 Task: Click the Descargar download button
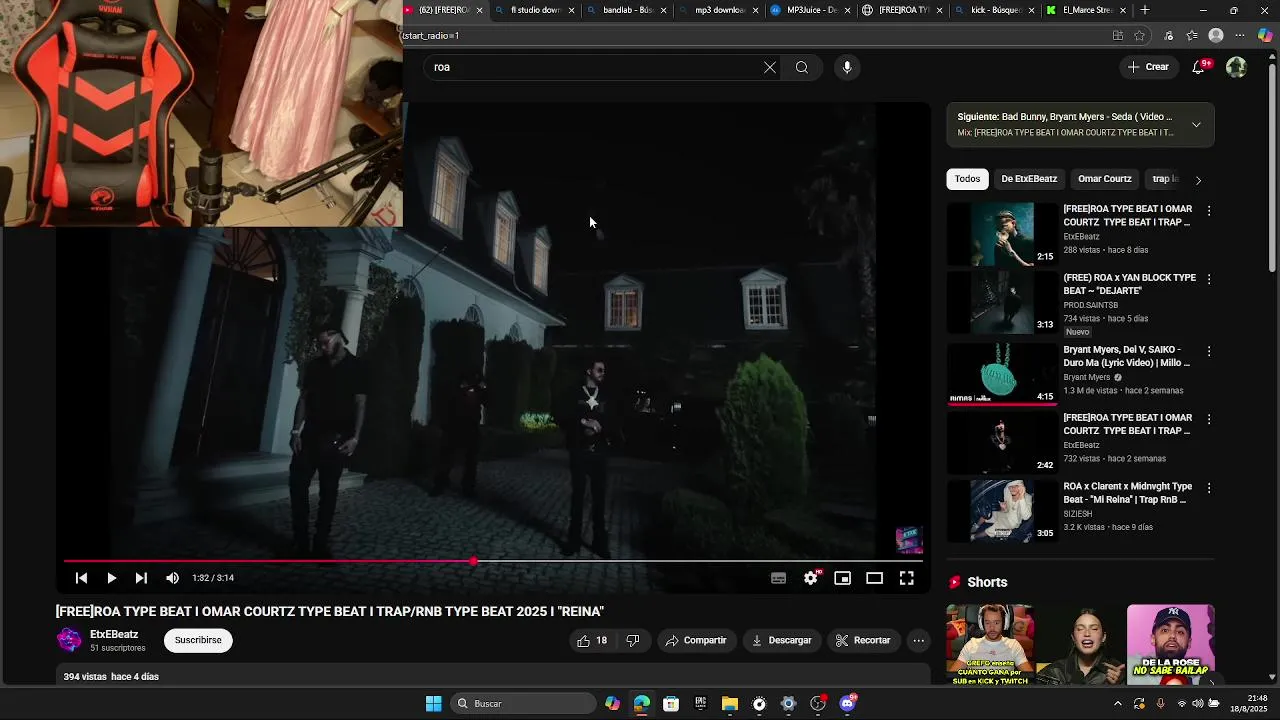coord(781,640)
